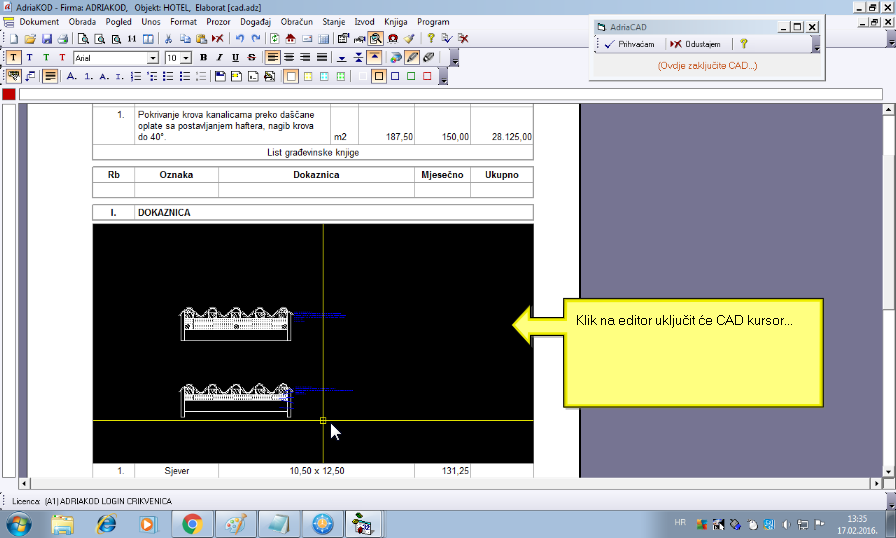Open the Obračun menu
Image resolution: width=896 pixels, height=538 pixels.
[x=297, y=22]
